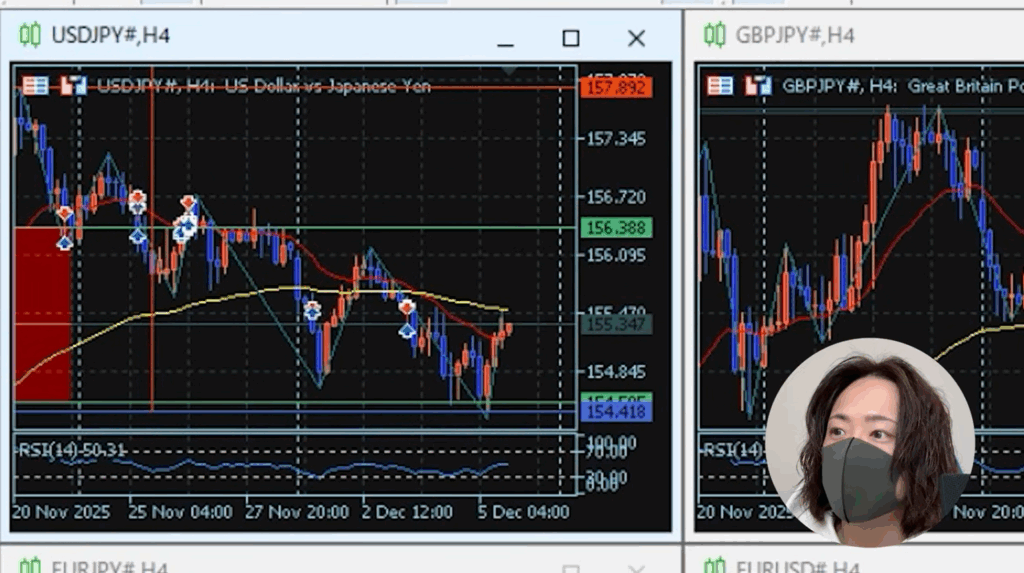Screen dimensions: 1024x573
Task: Click the orange 157.892 price level label
Action: (615, 88)
